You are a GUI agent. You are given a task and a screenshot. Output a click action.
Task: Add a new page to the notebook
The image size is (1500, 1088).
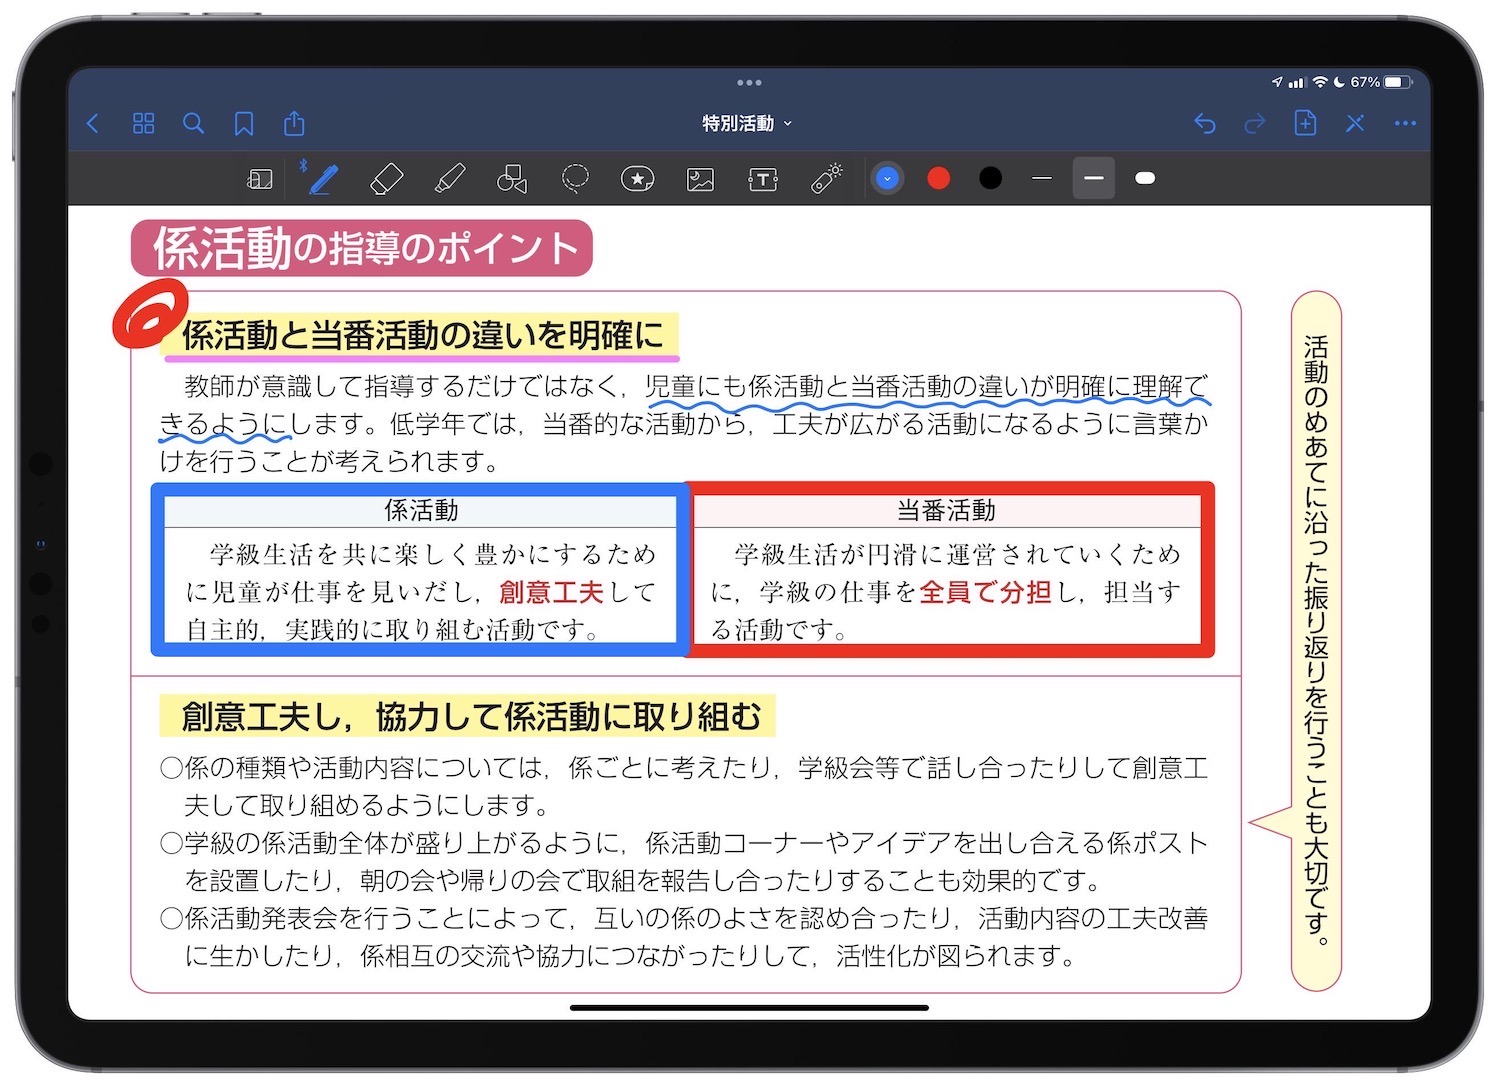click(1305, 123)
